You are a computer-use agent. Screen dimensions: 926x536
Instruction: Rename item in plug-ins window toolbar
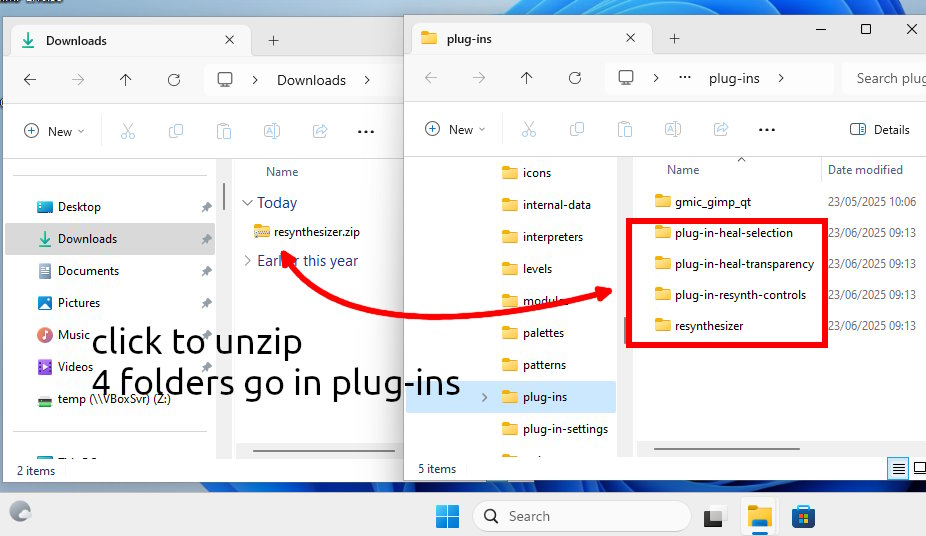(673, 129)
